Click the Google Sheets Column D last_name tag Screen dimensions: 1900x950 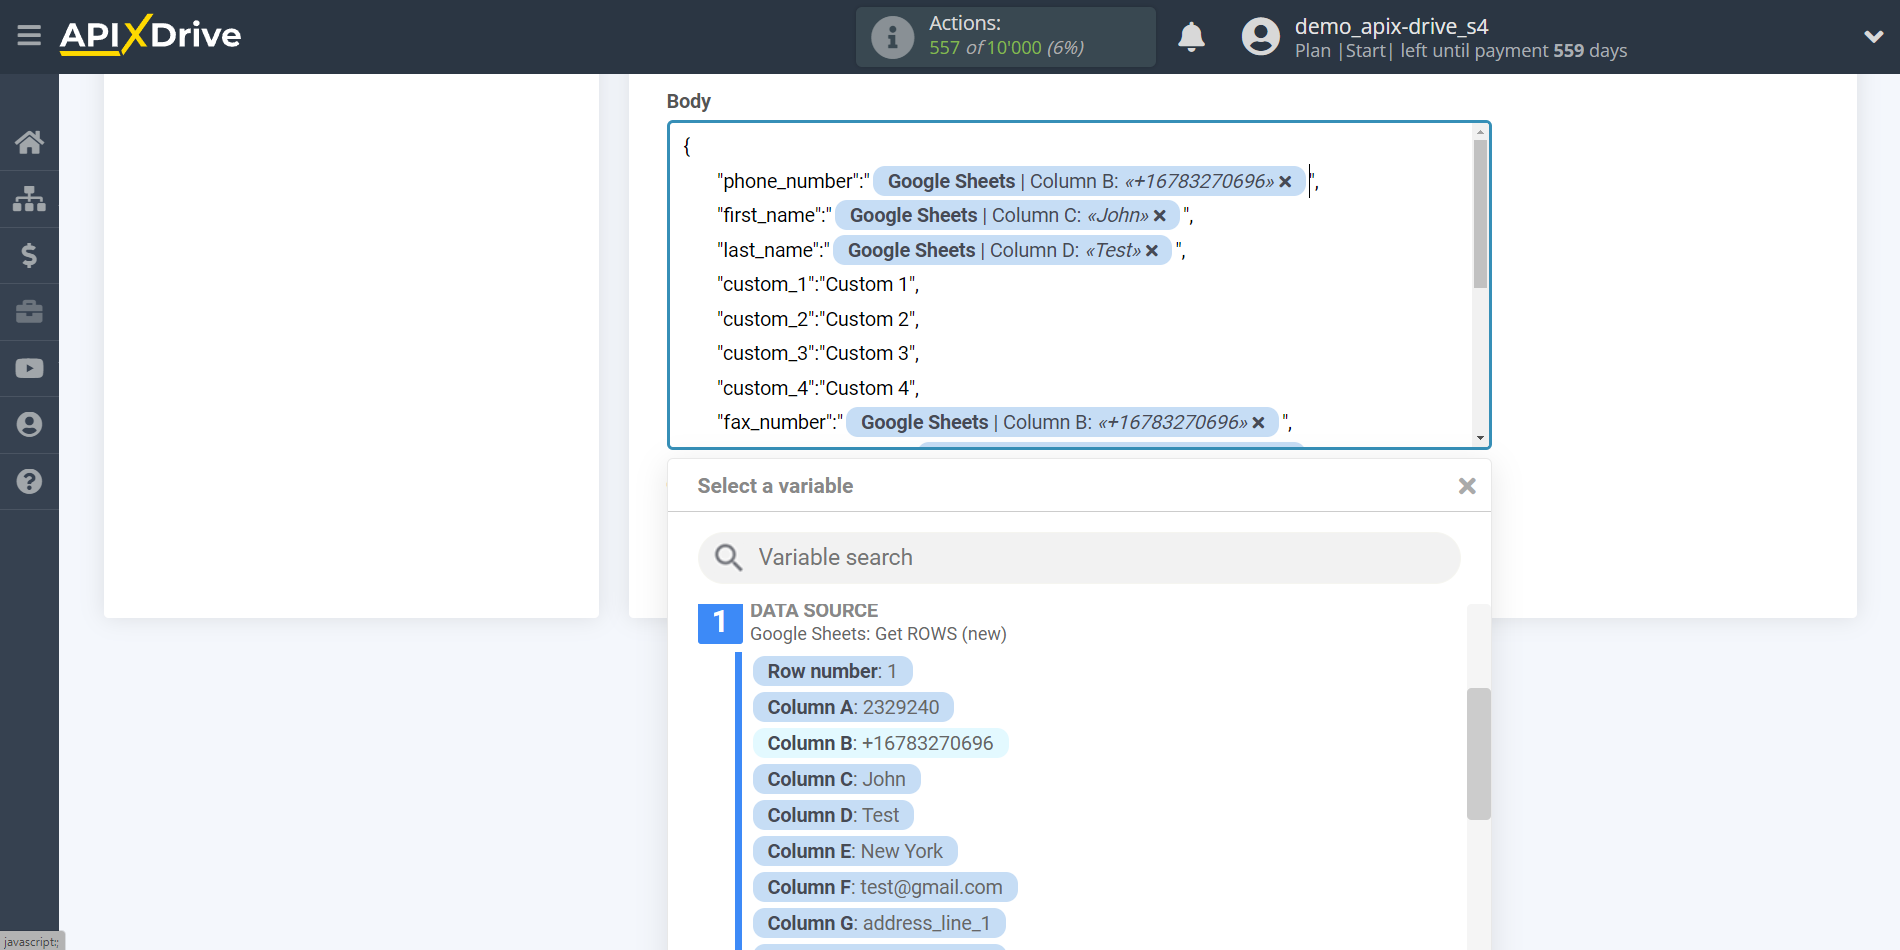pos(1003,251)
